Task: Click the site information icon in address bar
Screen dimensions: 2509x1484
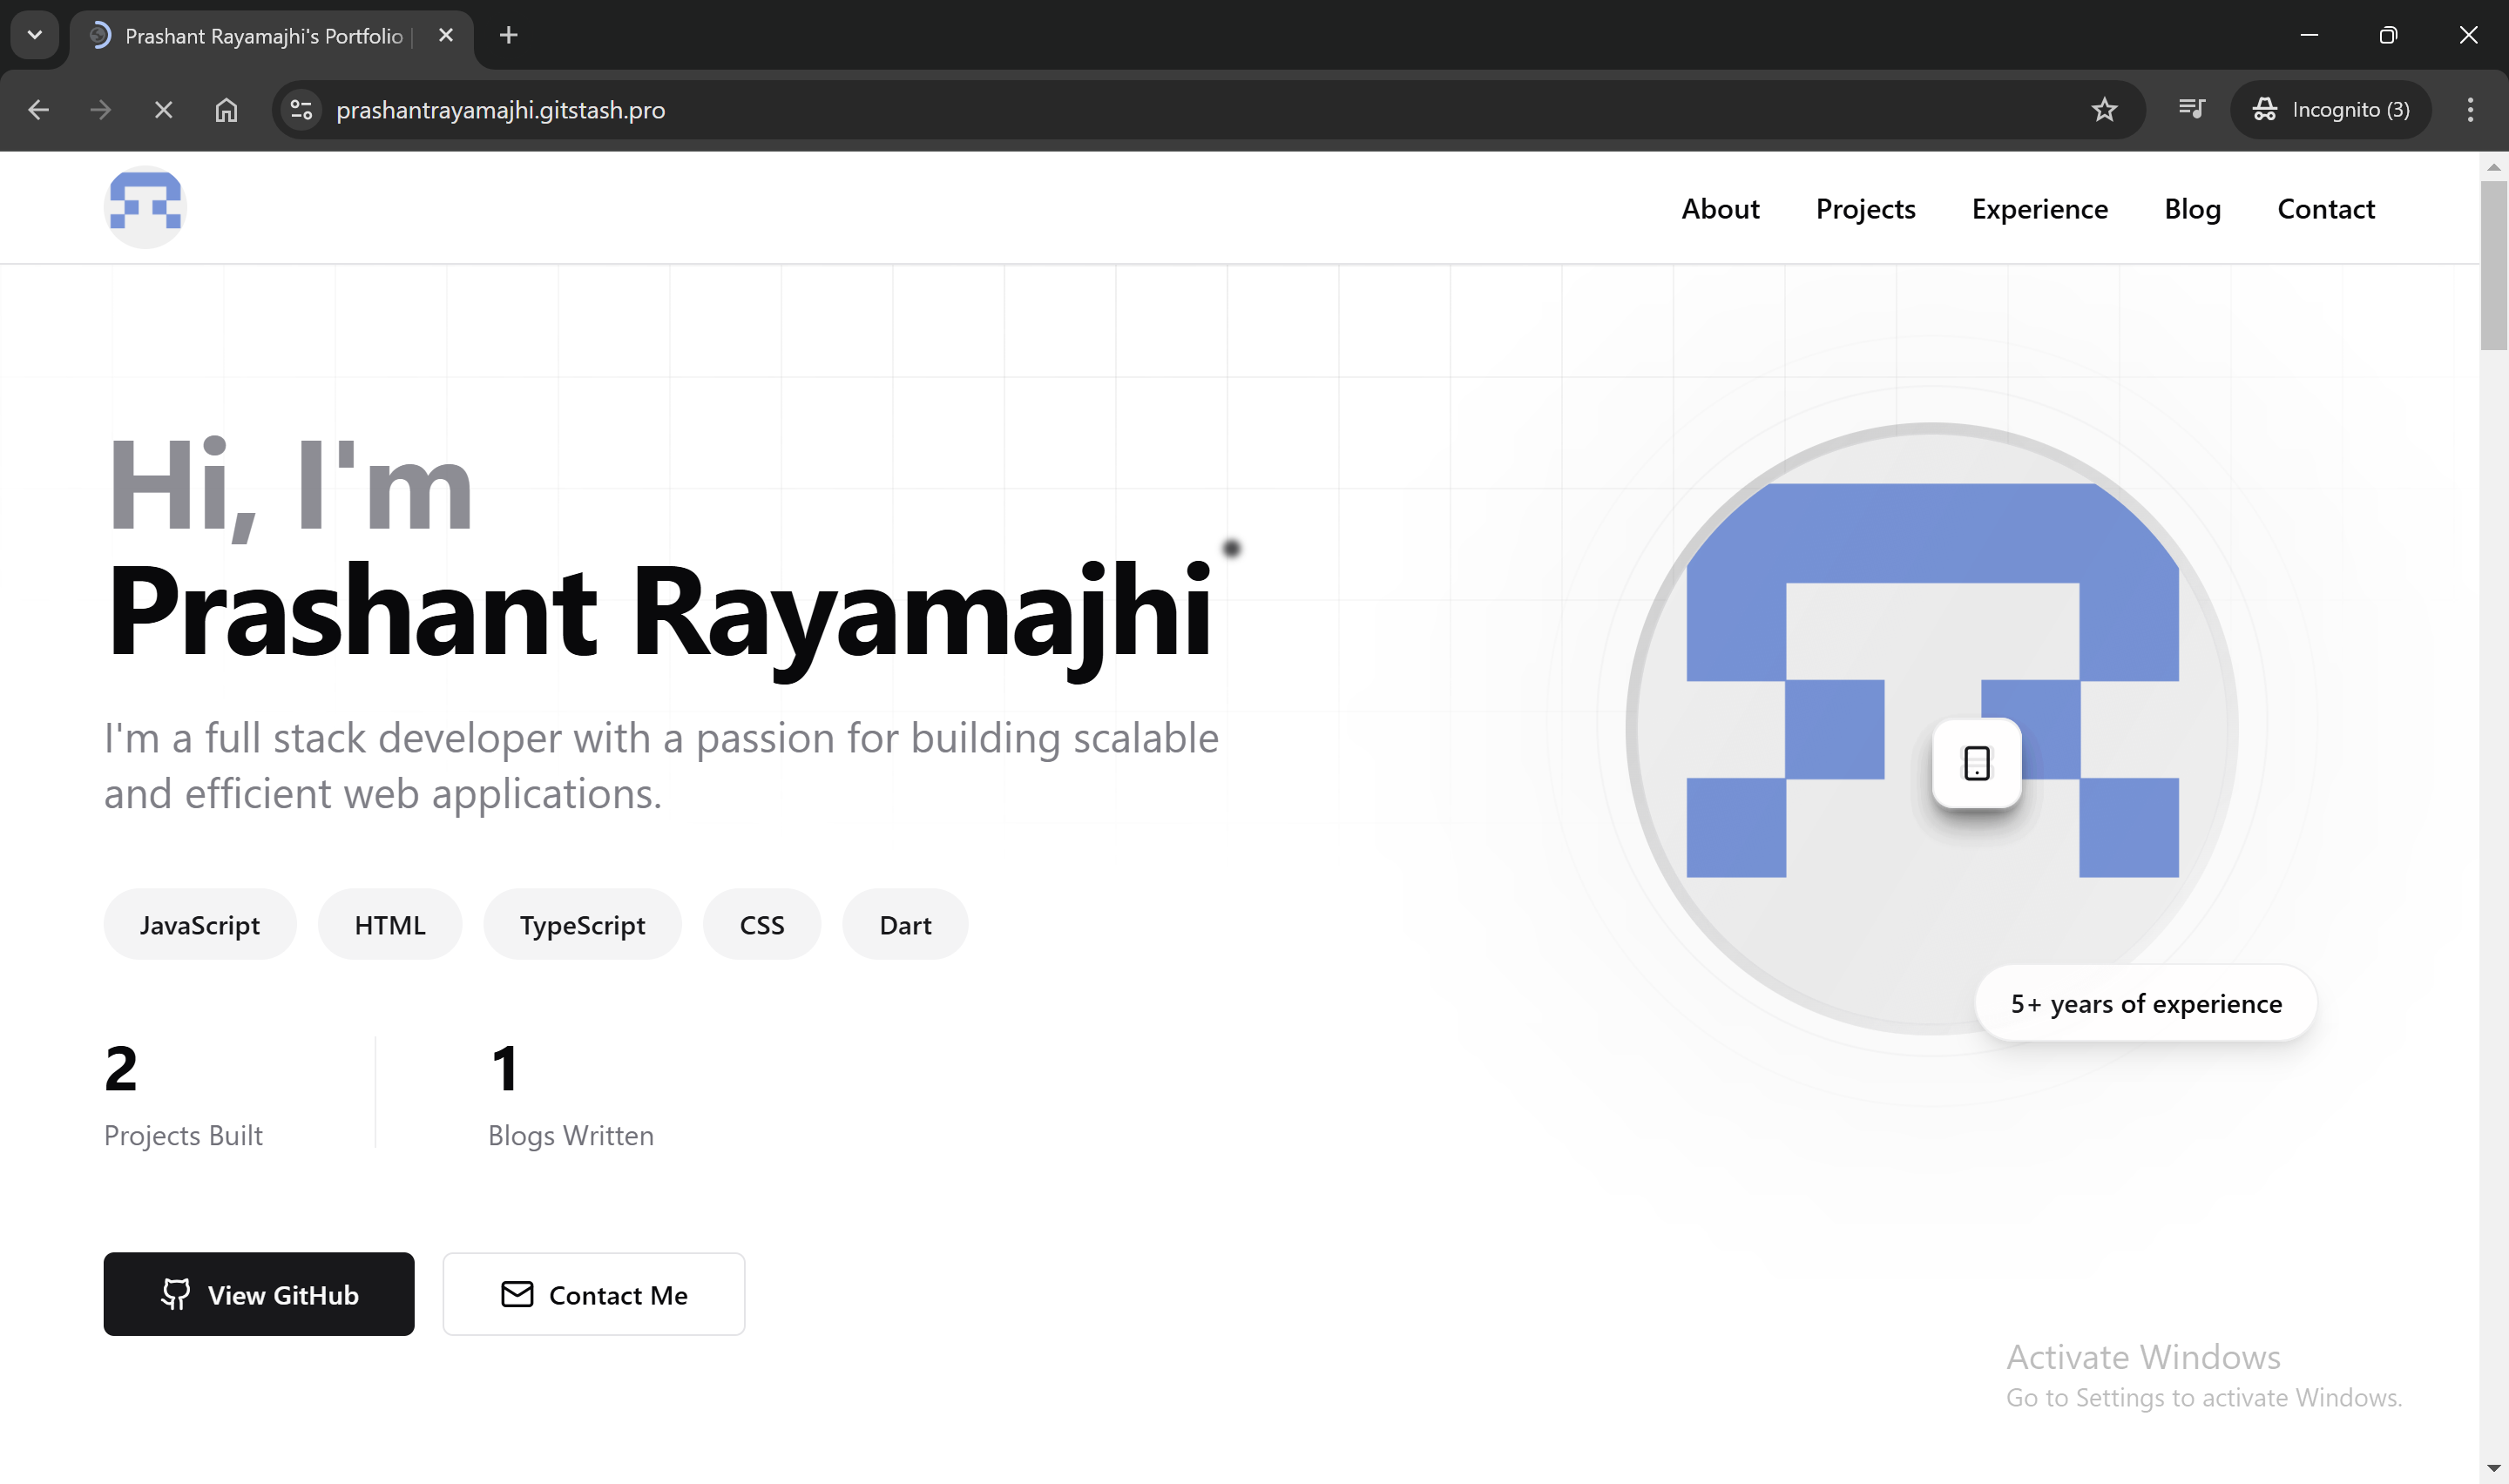Action: (301, 110)
